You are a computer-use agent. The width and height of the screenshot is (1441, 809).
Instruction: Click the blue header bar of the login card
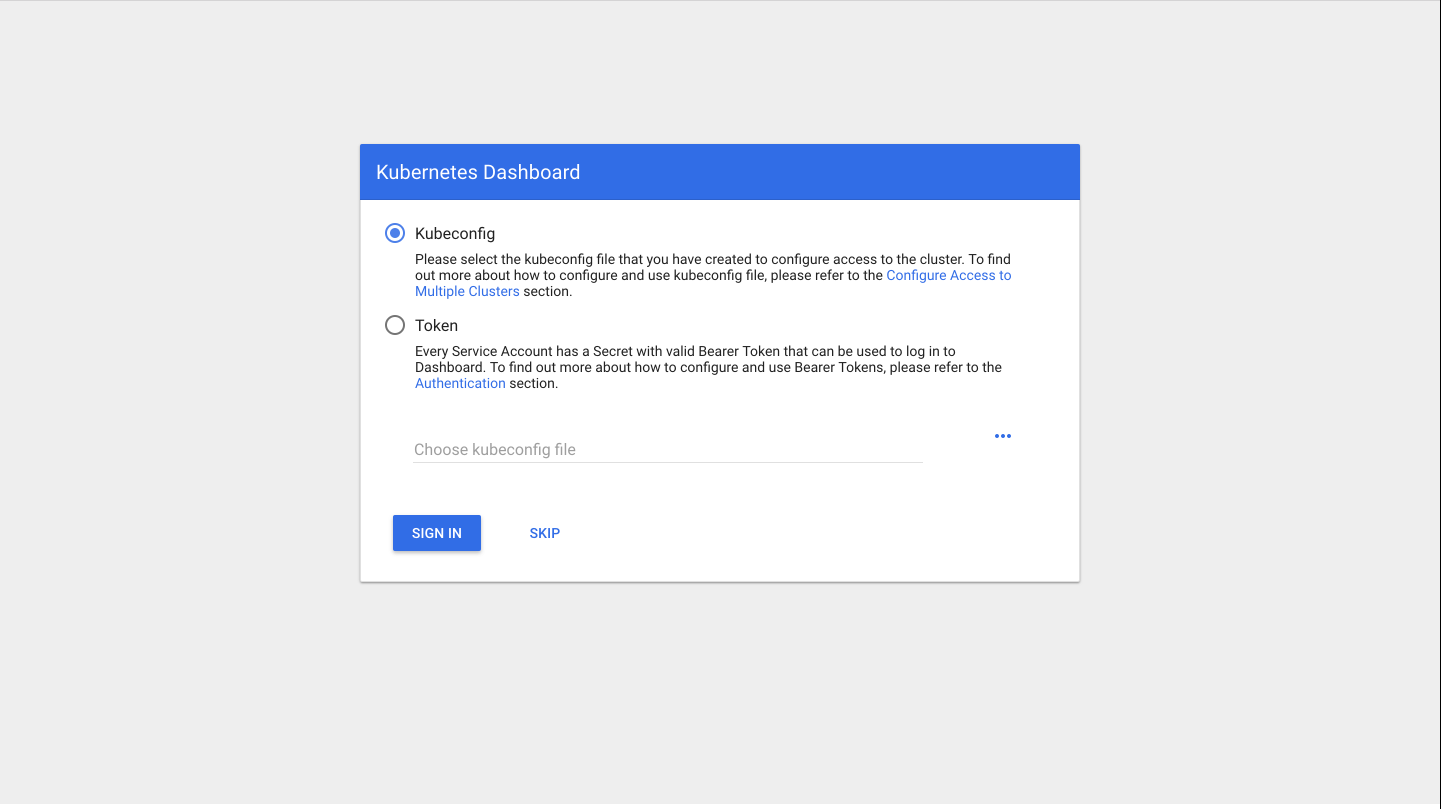[720, 172]
